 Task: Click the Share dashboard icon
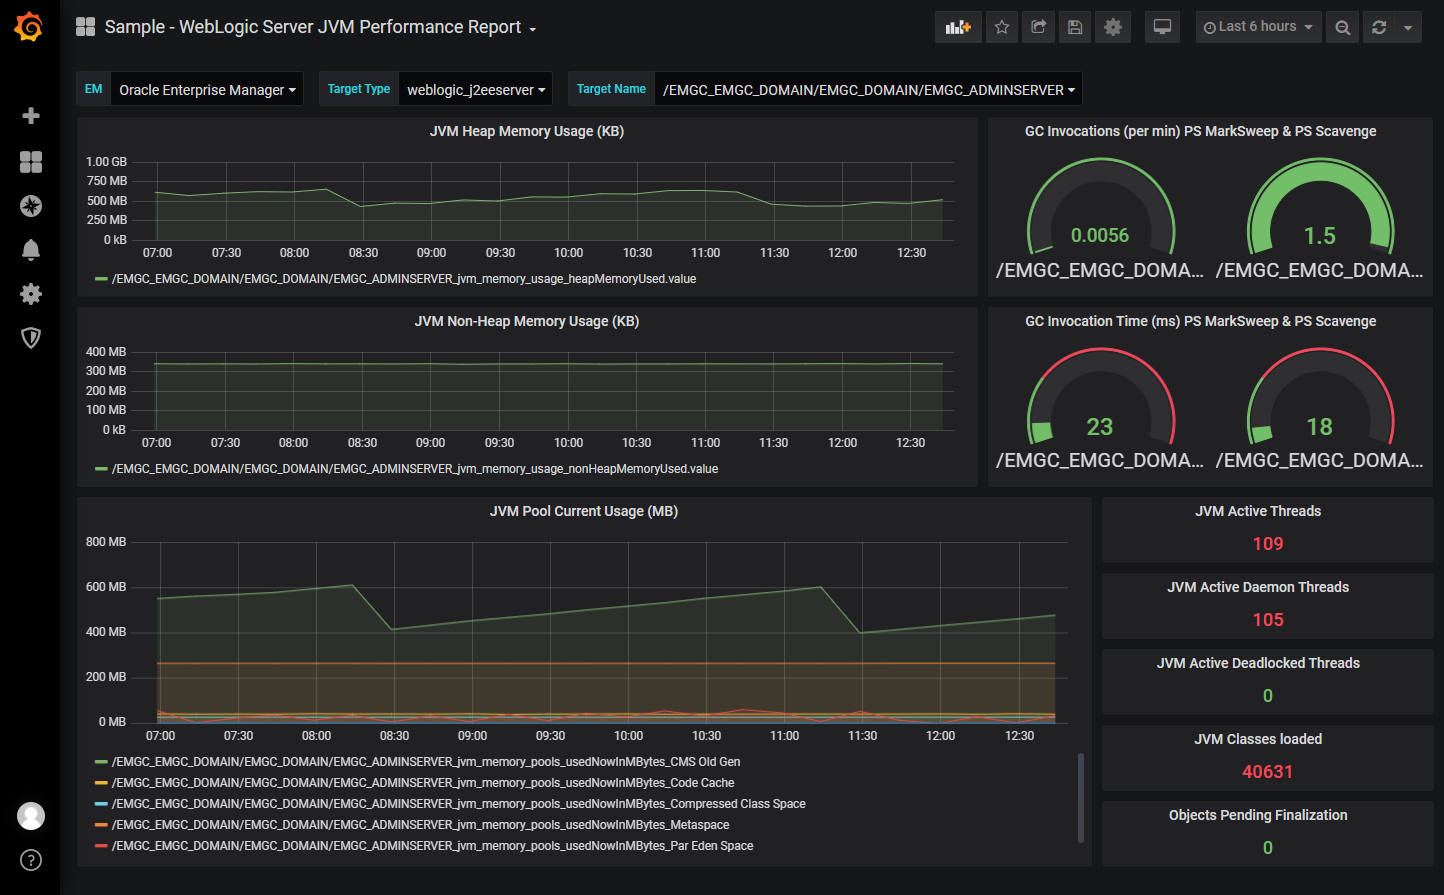tap(1039, 27)
